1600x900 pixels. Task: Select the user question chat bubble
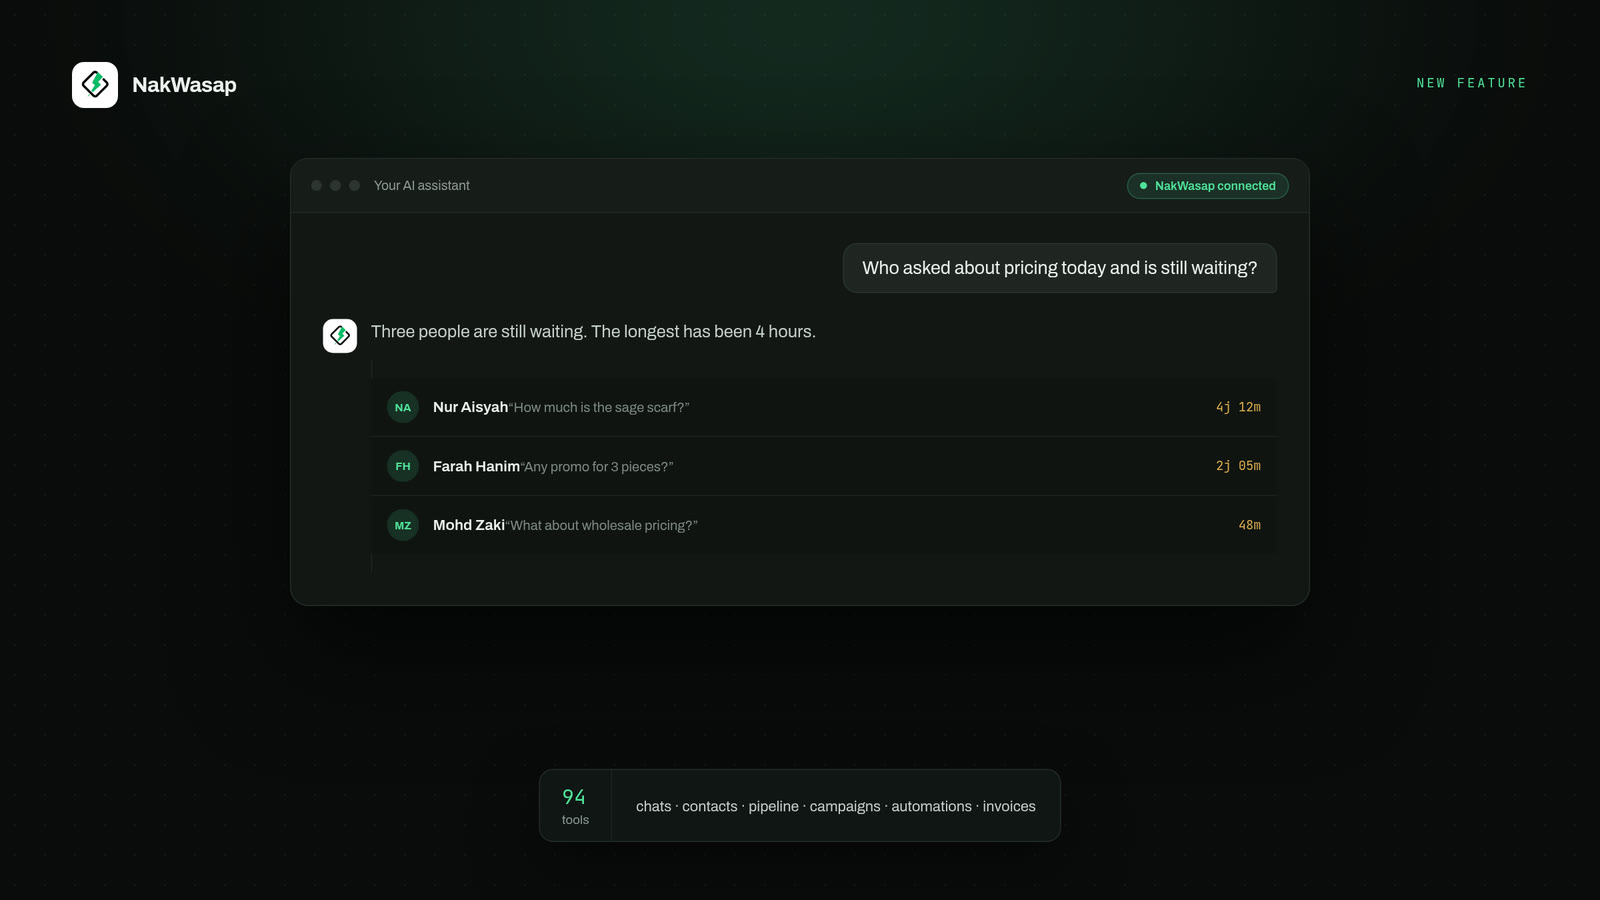coord(1059,268)
